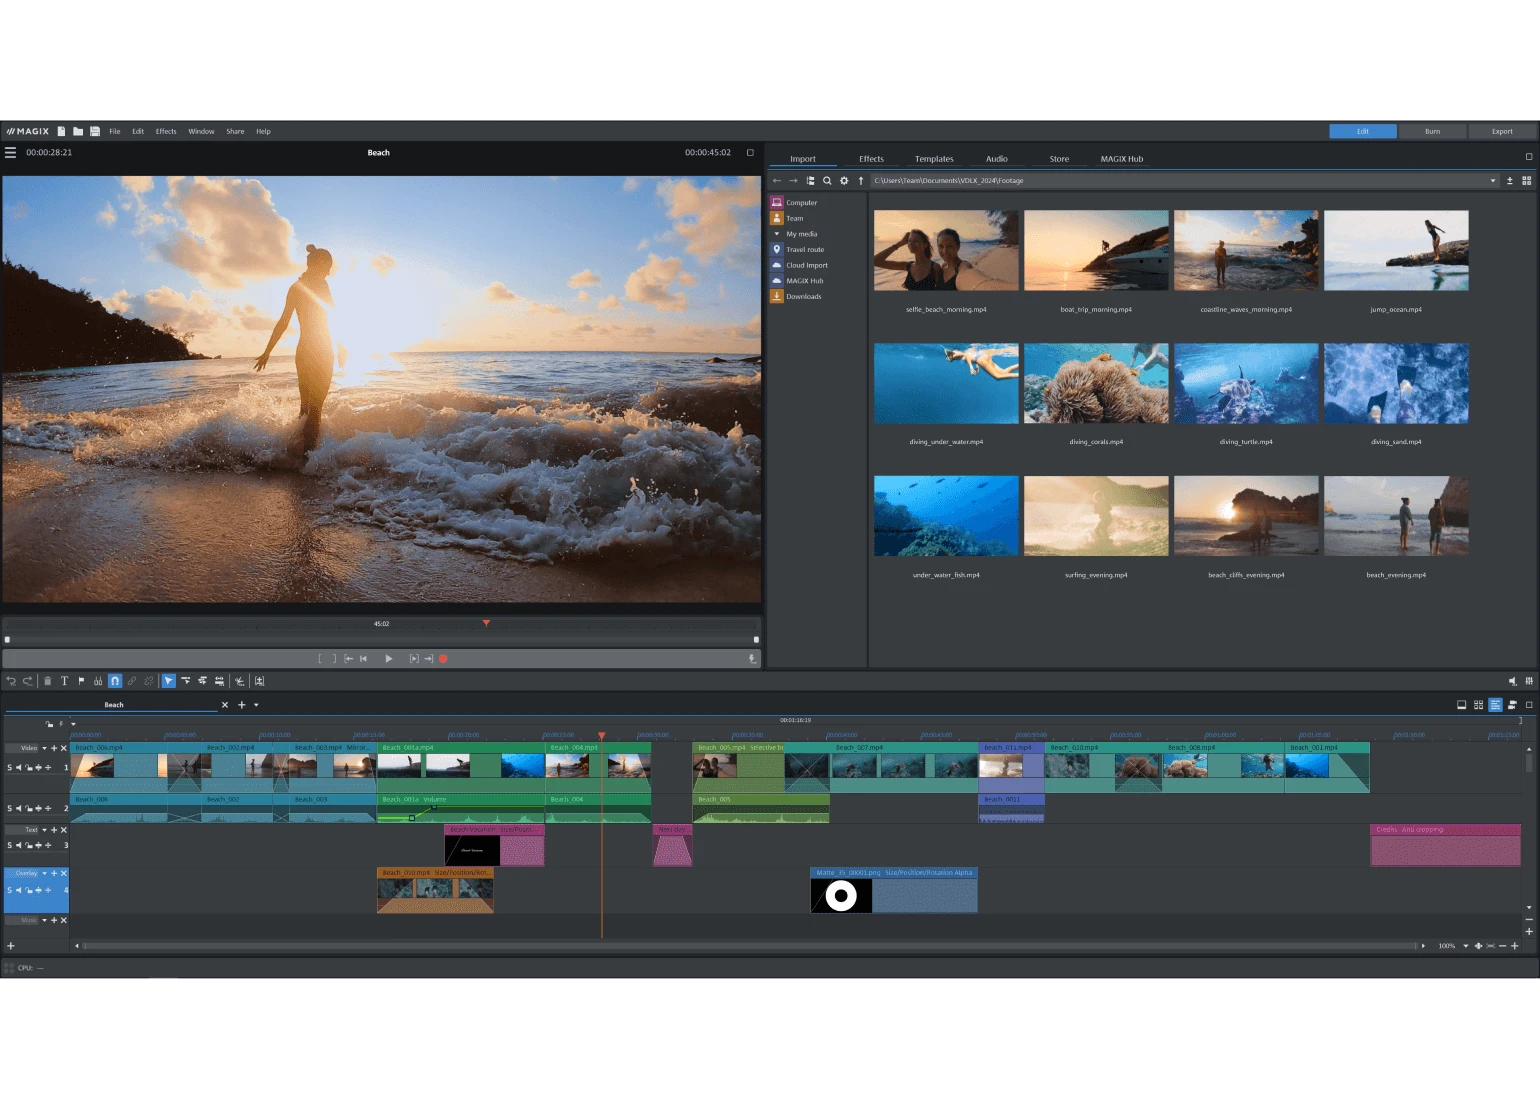1540x1100 pixels.
Task: Click the search icon in media browser
Action: [x=827, y=181]
